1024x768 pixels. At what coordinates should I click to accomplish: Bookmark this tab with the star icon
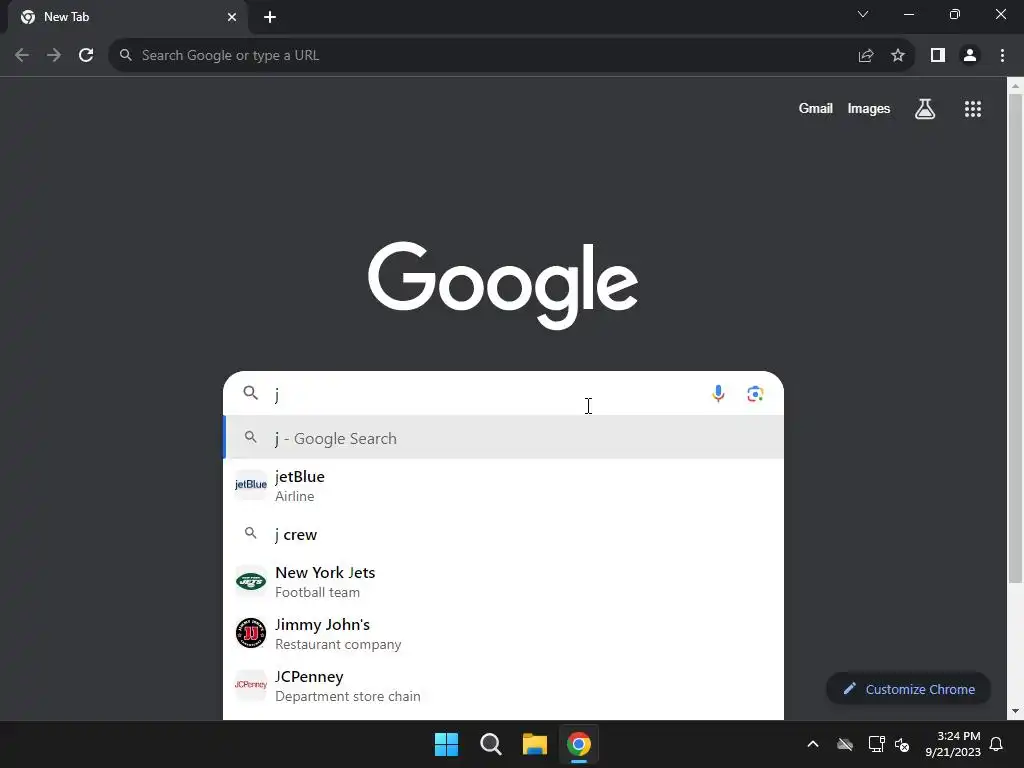point(898,56)
